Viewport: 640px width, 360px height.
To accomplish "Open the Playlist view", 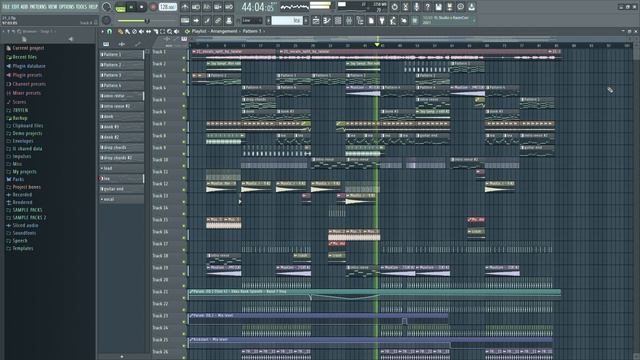I will [316, 20].
